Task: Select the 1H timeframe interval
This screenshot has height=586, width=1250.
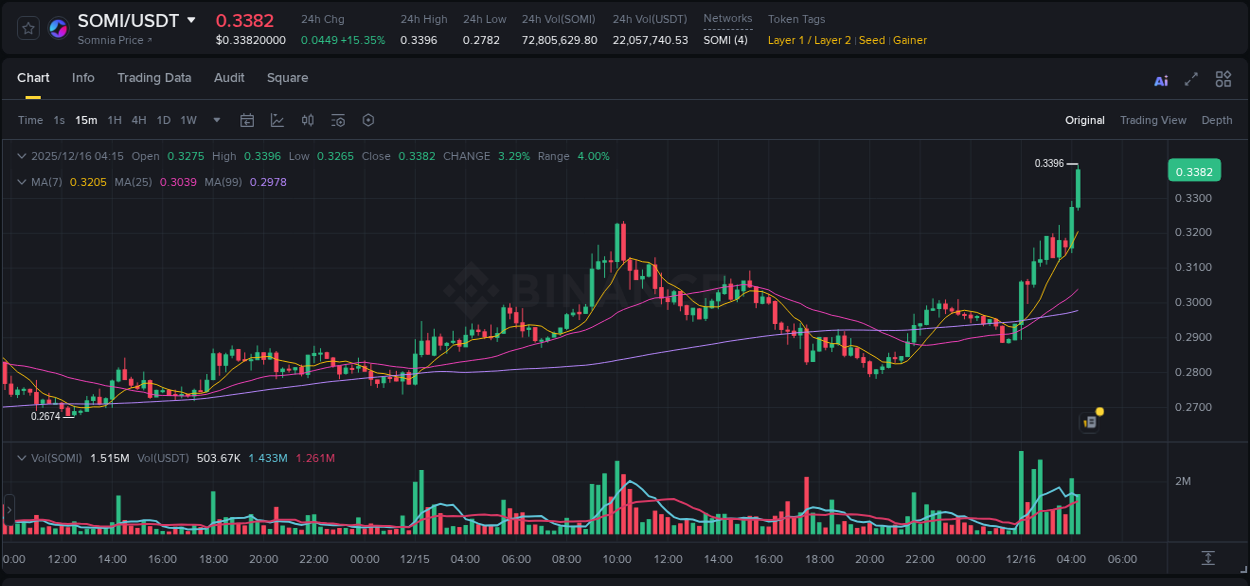Action: pyautogui.click(x=114, y=120)
